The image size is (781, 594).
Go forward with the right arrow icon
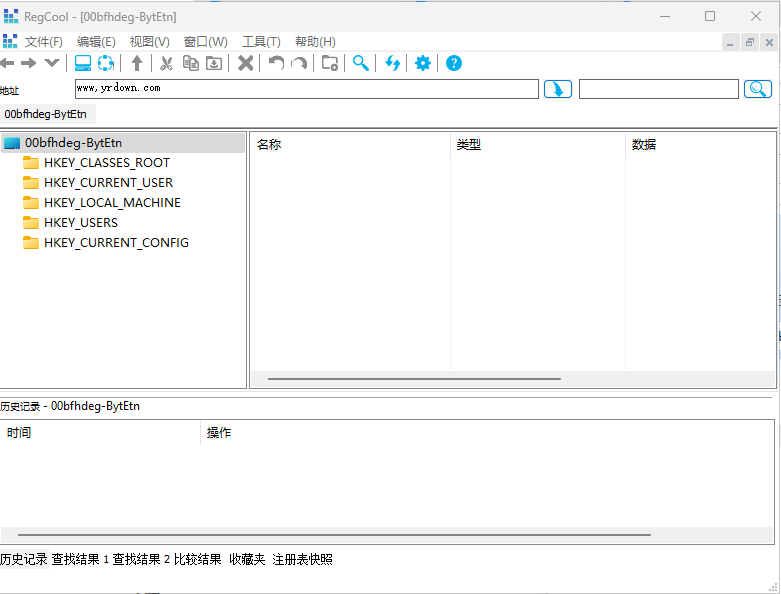pyautogui.click(x=29, y=63)
